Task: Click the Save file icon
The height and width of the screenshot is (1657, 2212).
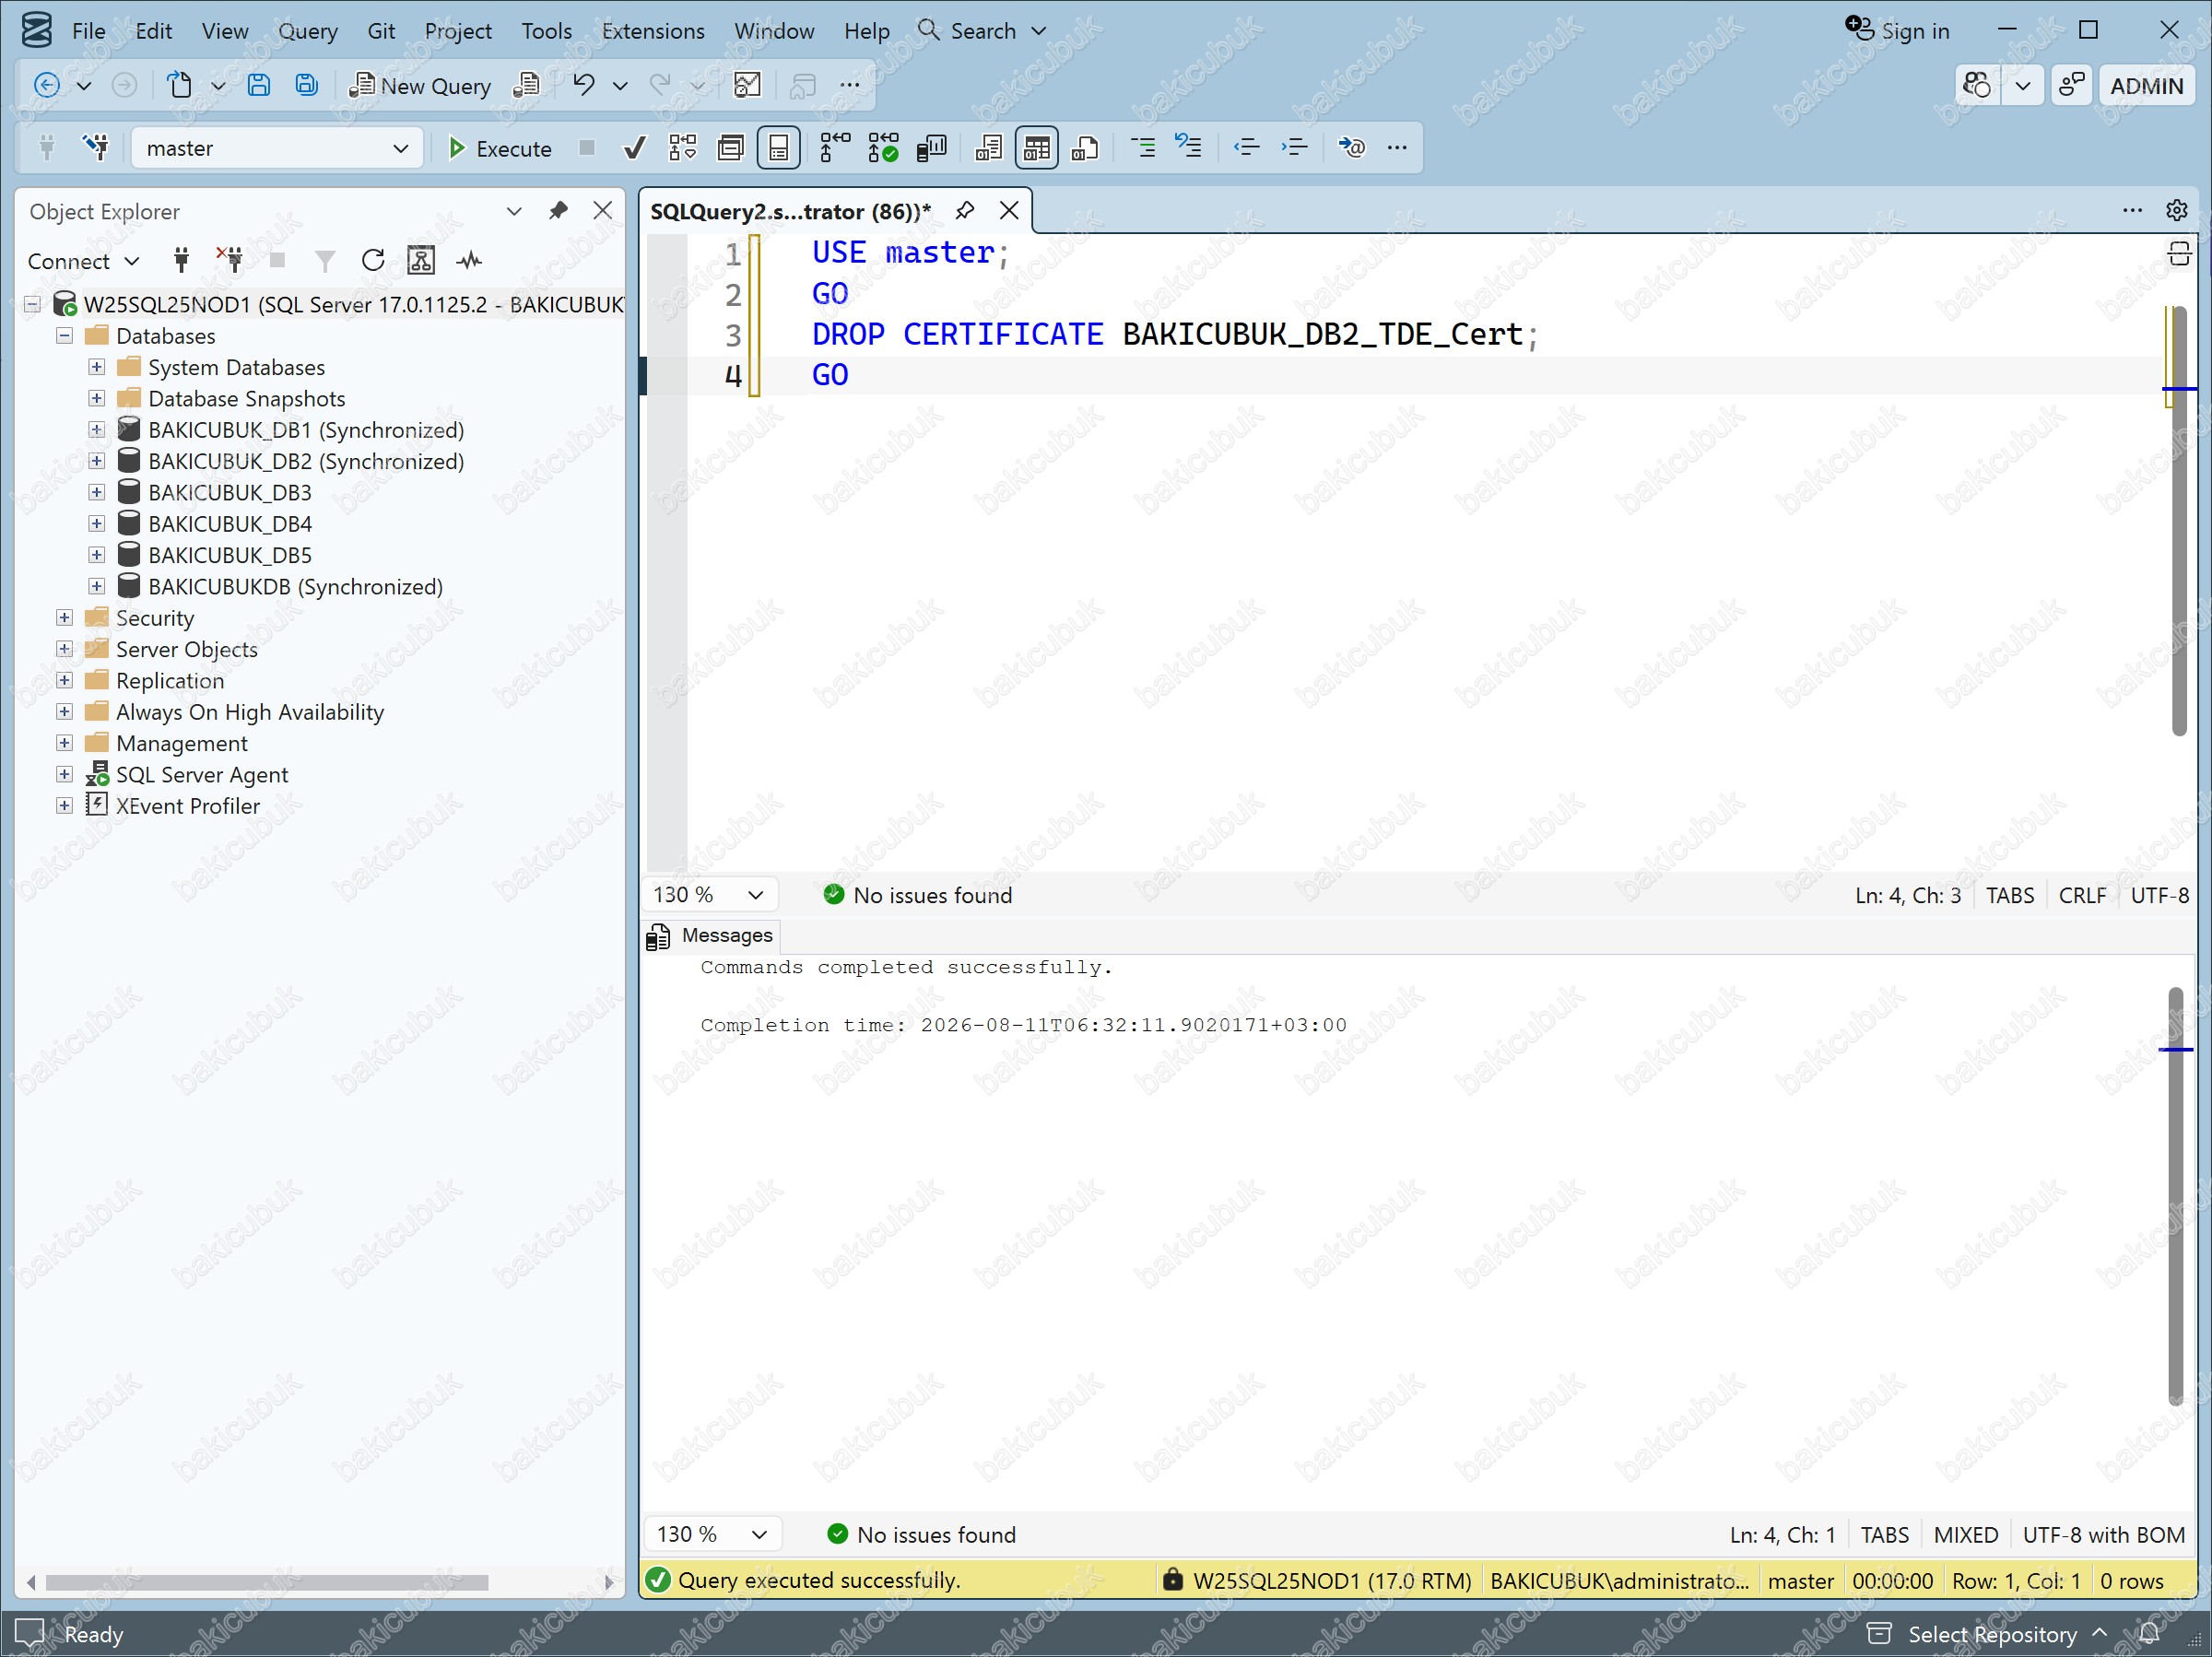Action: coord(258,85)
